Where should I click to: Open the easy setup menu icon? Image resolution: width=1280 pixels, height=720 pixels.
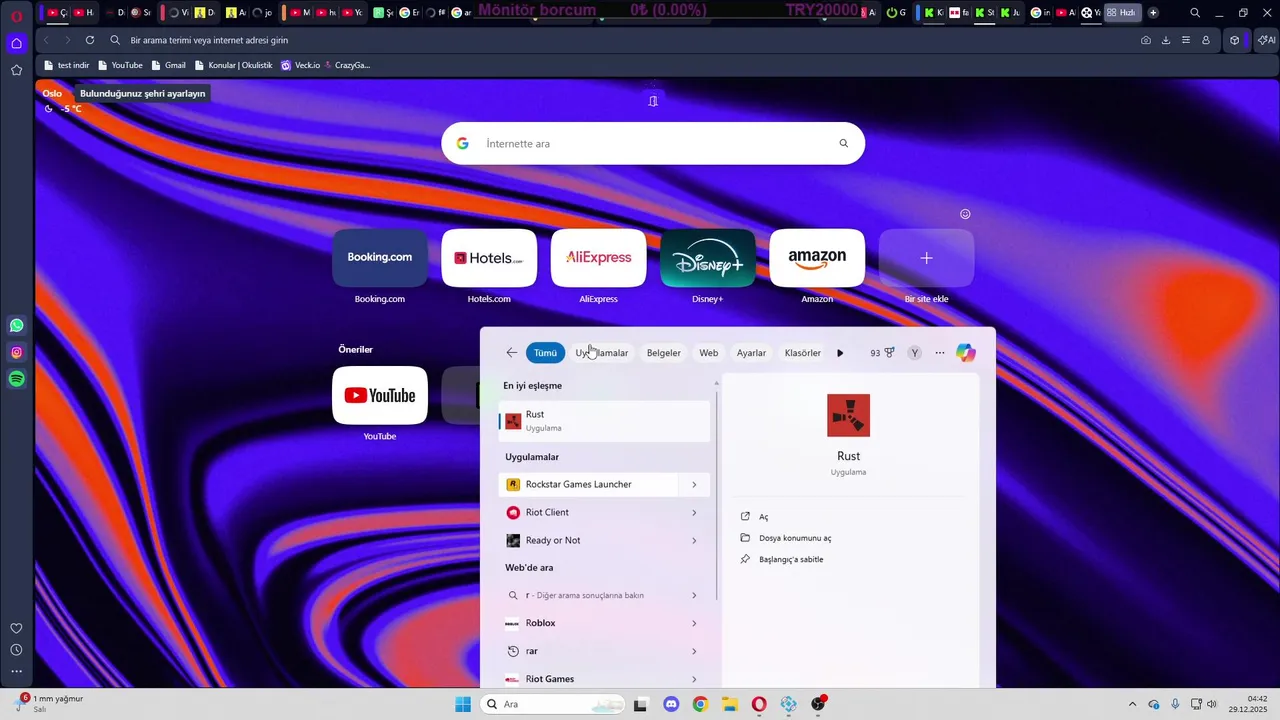[x=1185, y=40]
